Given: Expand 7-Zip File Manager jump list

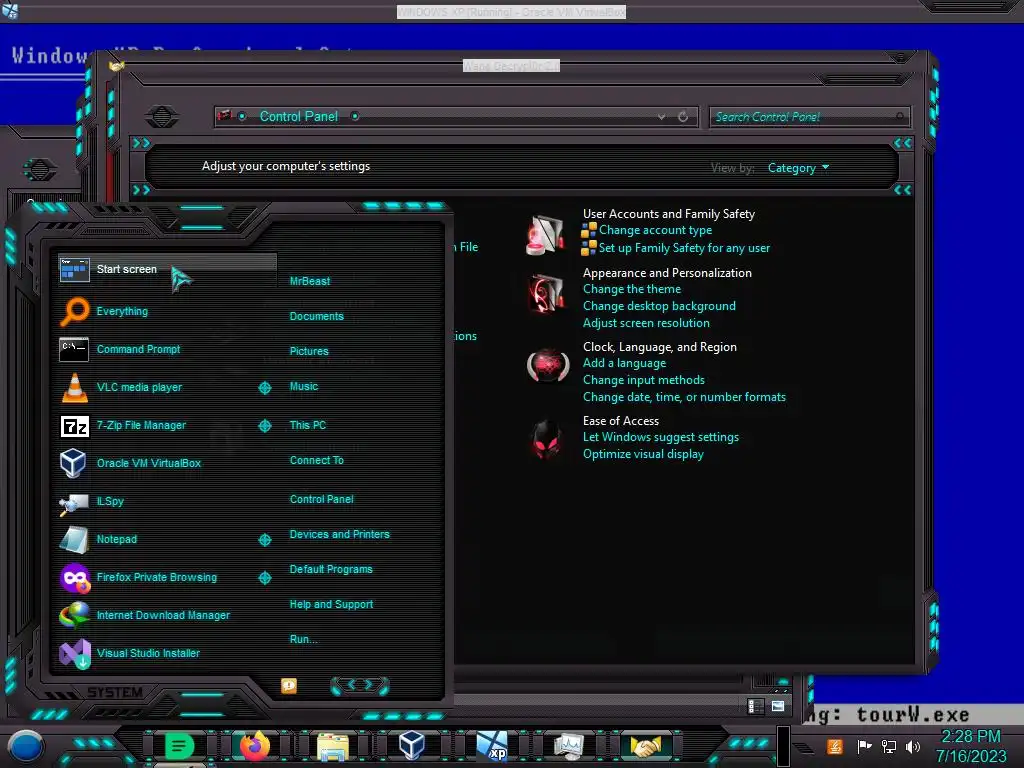Looking at the screenshot, I should [264, 426].
